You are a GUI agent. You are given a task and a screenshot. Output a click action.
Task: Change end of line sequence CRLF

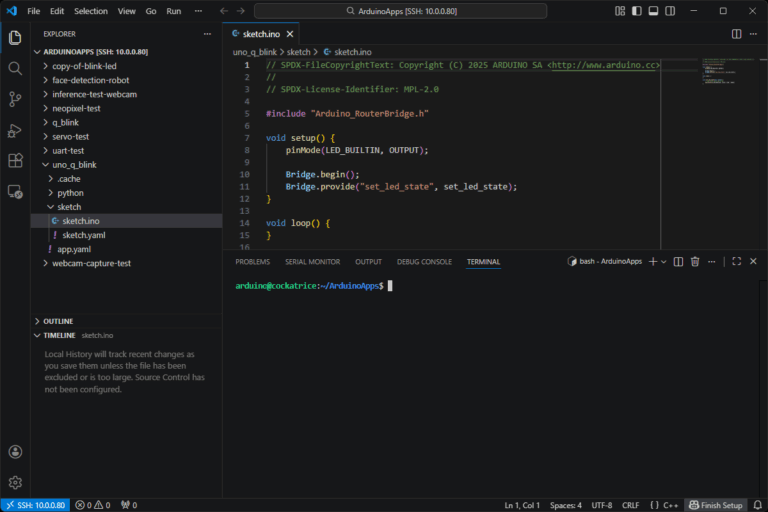(630, 505)
